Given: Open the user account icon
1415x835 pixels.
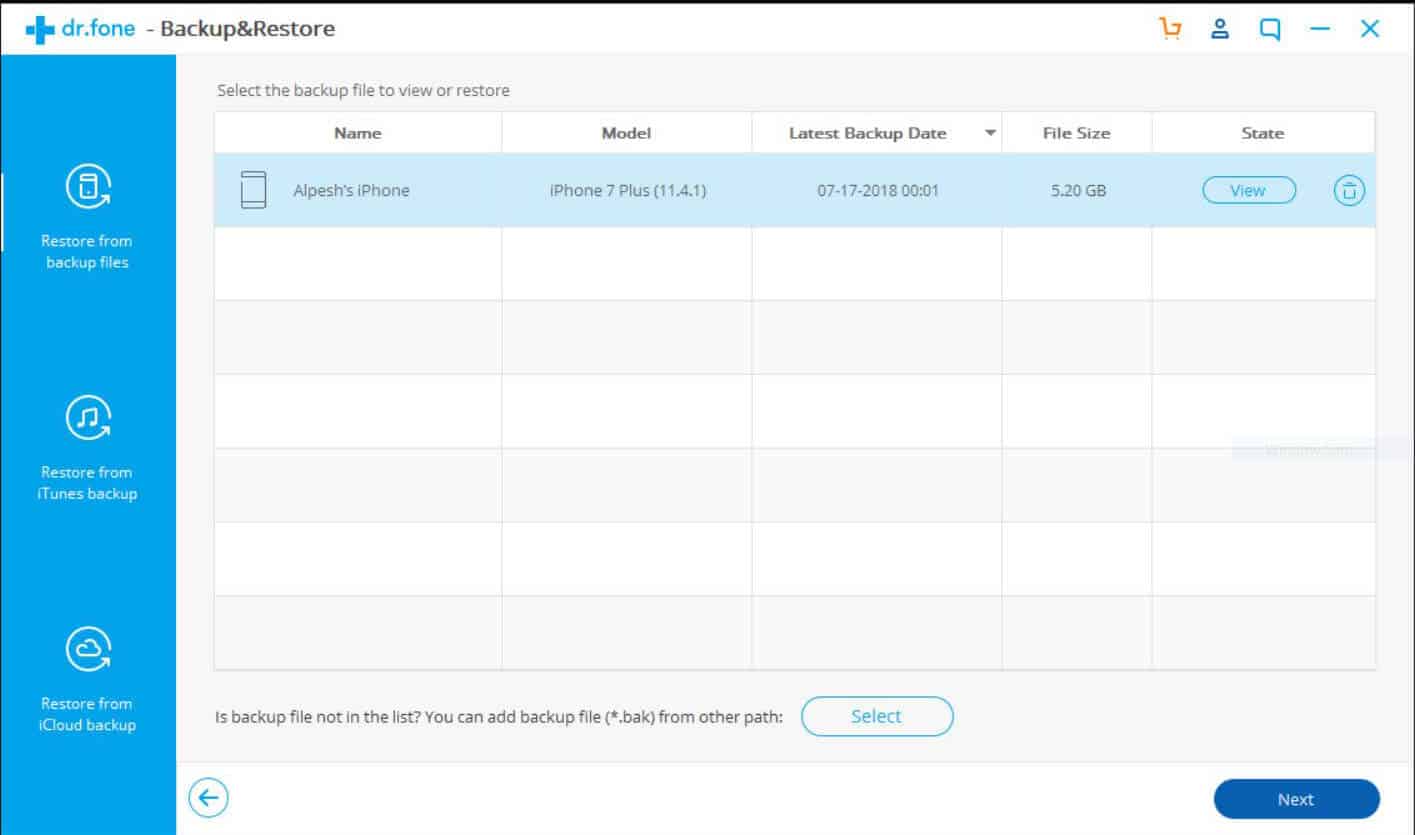Looking at the screenshot, I should pyautogui.click(x=1219, y=29).
